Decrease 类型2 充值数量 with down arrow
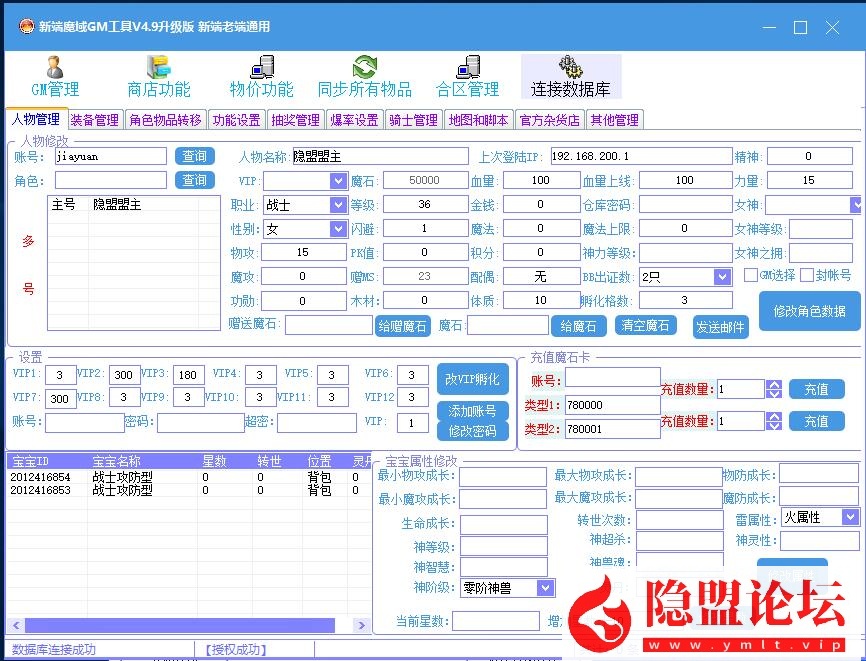The image size is (866, 661). pyautogui.click(x=774, y=426)
